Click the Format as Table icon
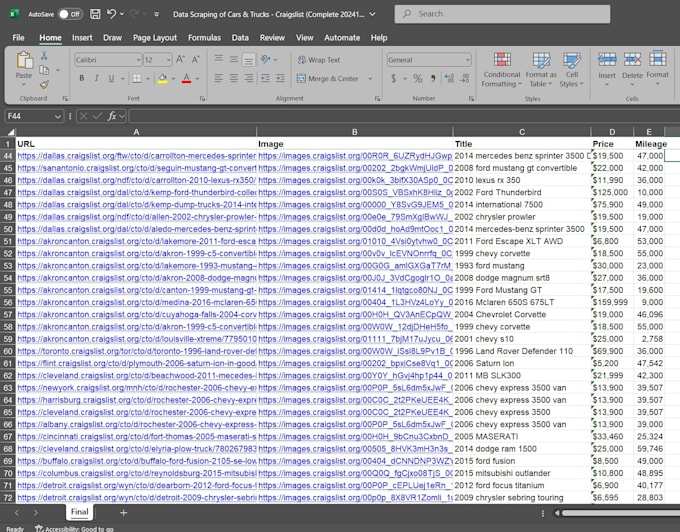This screenshot has width=680, height=532. [x=541, y=70]
